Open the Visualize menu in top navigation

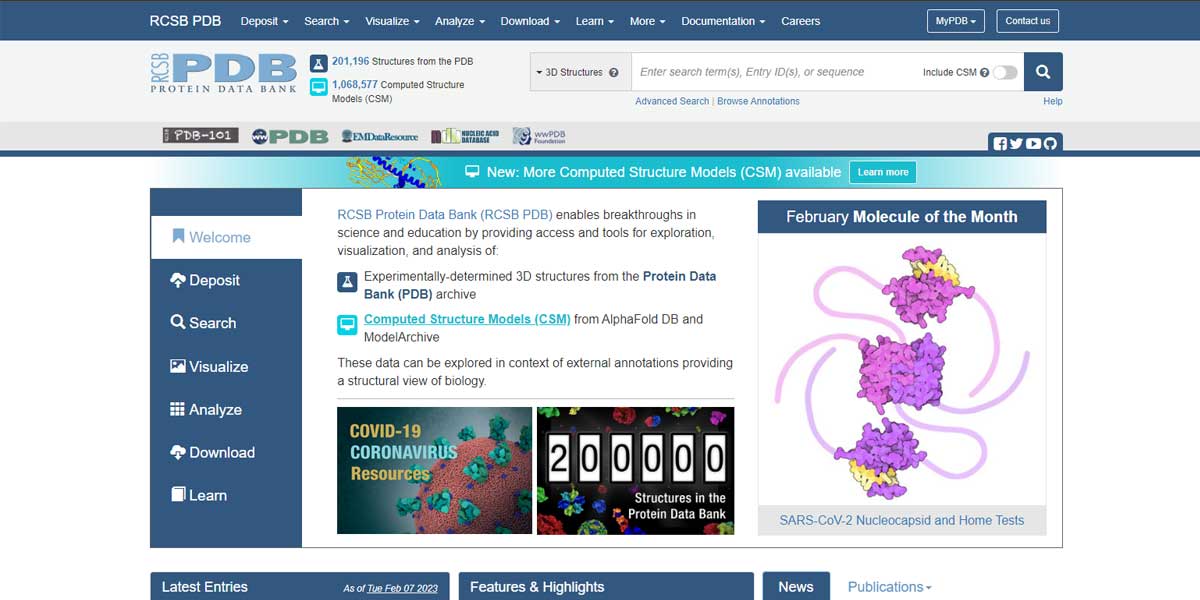[x=392, y=21]
